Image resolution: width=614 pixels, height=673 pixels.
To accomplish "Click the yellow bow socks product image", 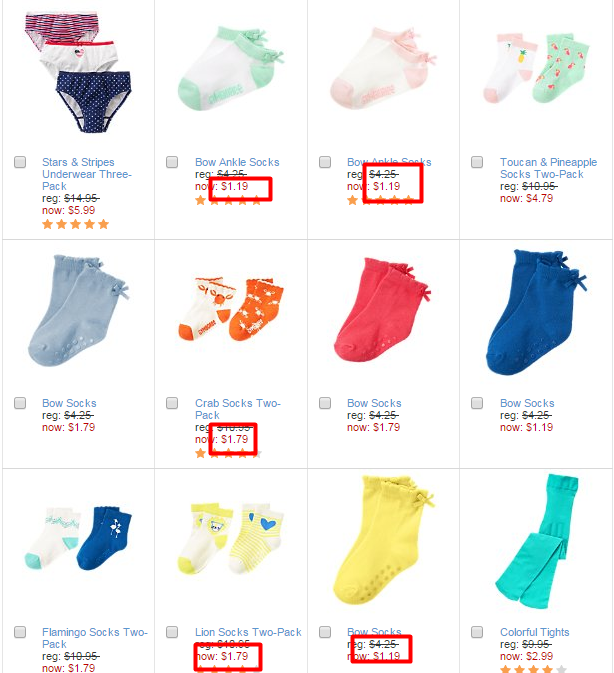I will [x=383, y=540].
